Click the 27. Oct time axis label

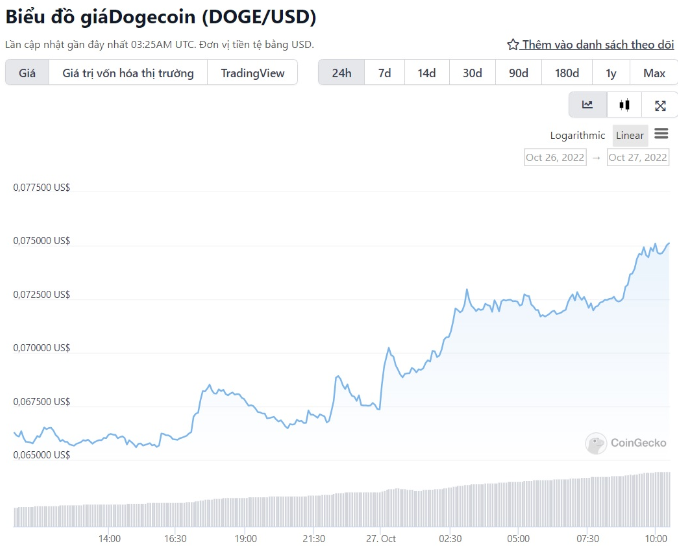[381, 539]
